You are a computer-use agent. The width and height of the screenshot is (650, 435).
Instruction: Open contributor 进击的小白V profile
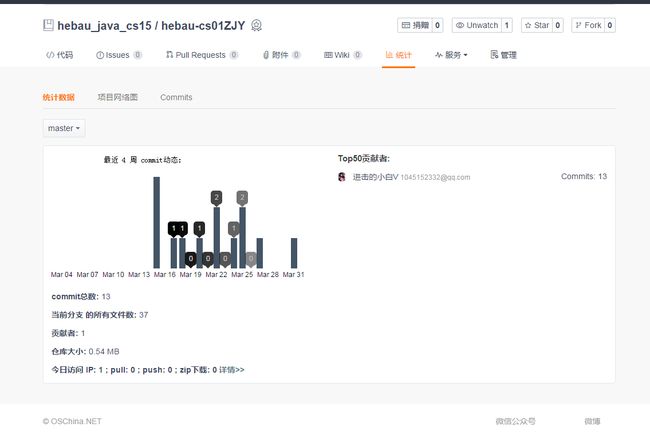click(375, 177)
